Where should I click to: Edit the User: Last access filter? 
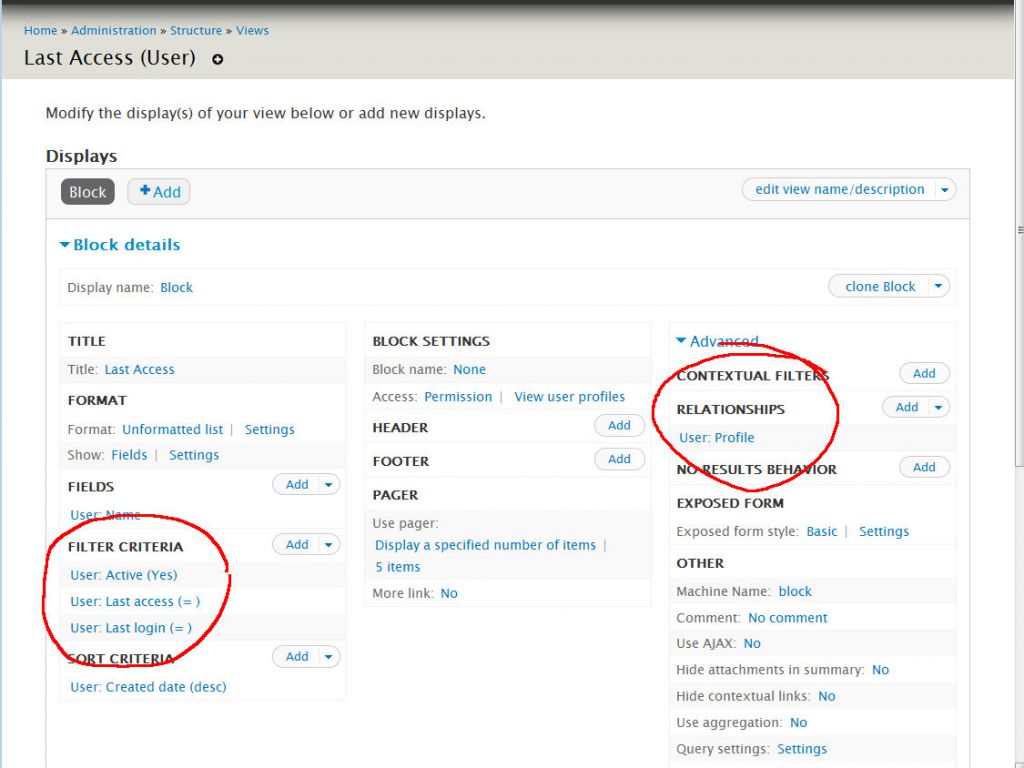point(135,602)
